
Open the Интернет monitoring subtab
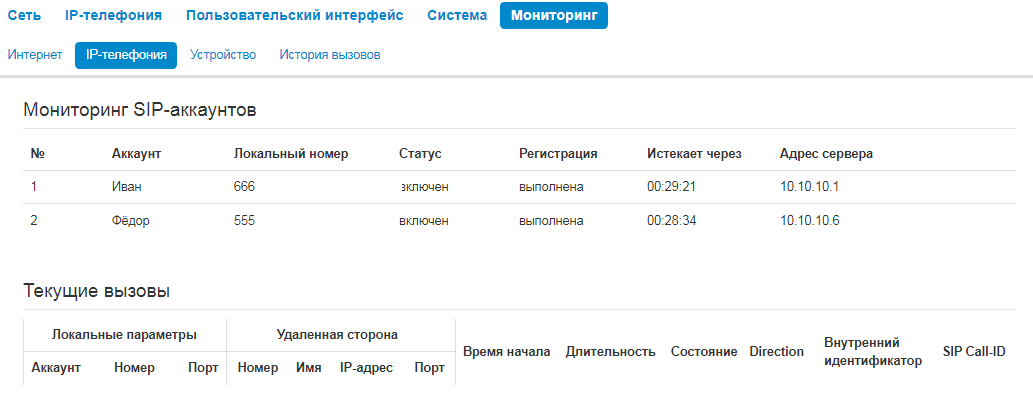[x=35, y=55]
